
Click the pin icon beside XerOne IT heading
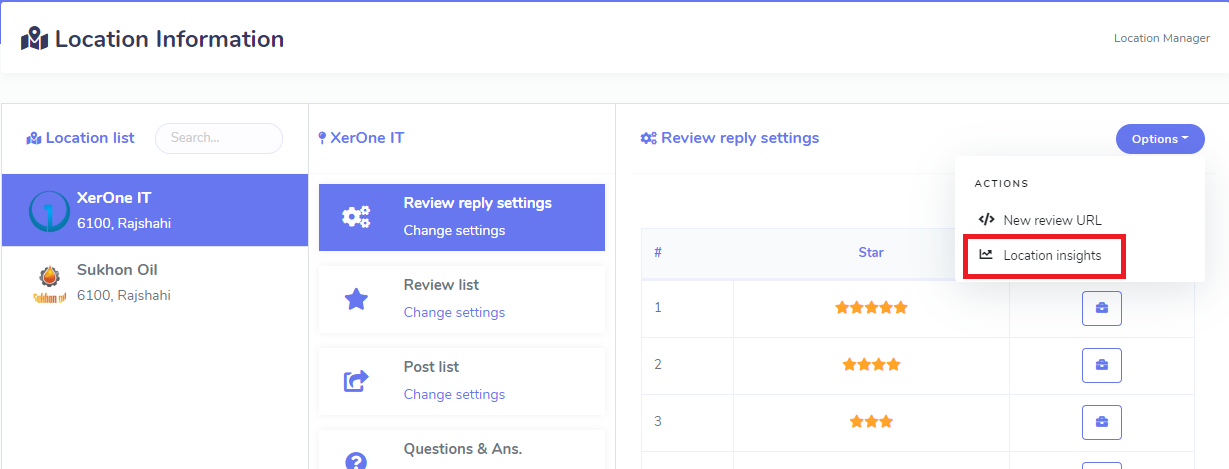click(x=322, y=138)
